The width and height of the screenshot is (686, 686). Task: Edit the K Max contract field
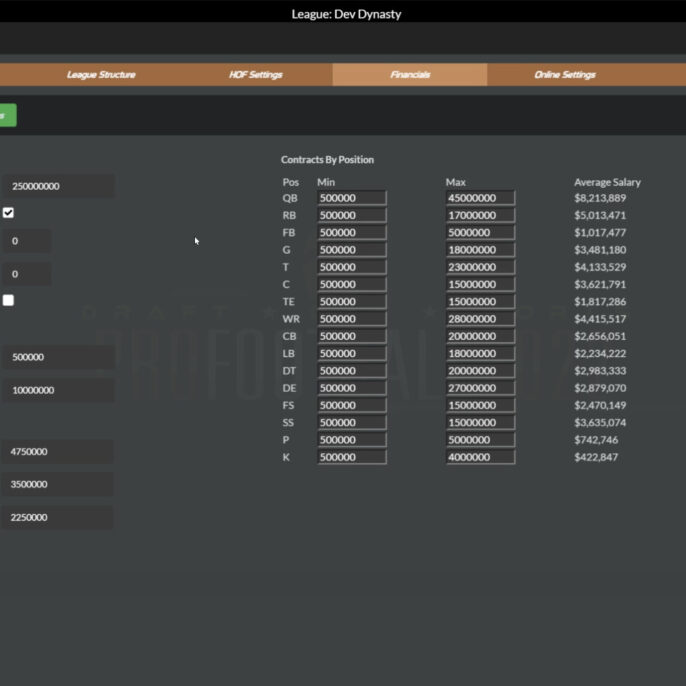point(480,457)
